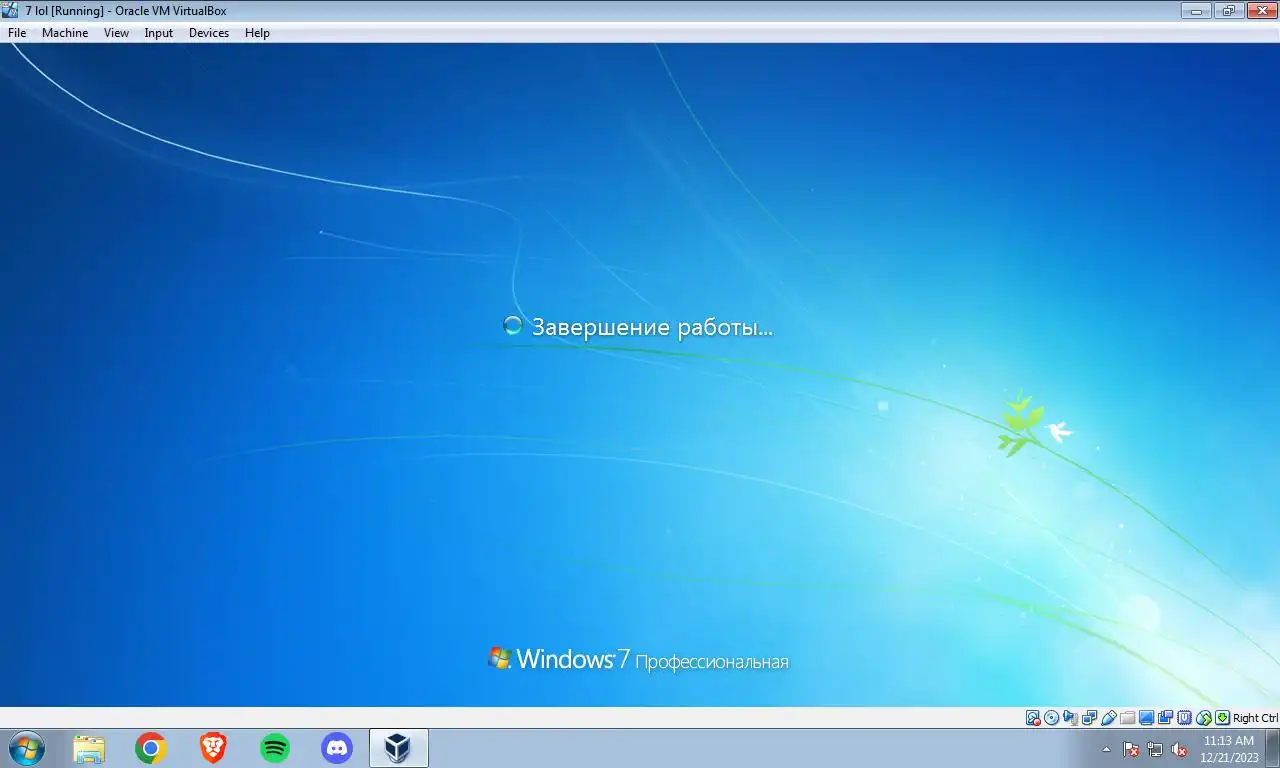Close the VirtualBox VM window
This screenshot has height=768, width=1280.
(x=1261, y=10)
